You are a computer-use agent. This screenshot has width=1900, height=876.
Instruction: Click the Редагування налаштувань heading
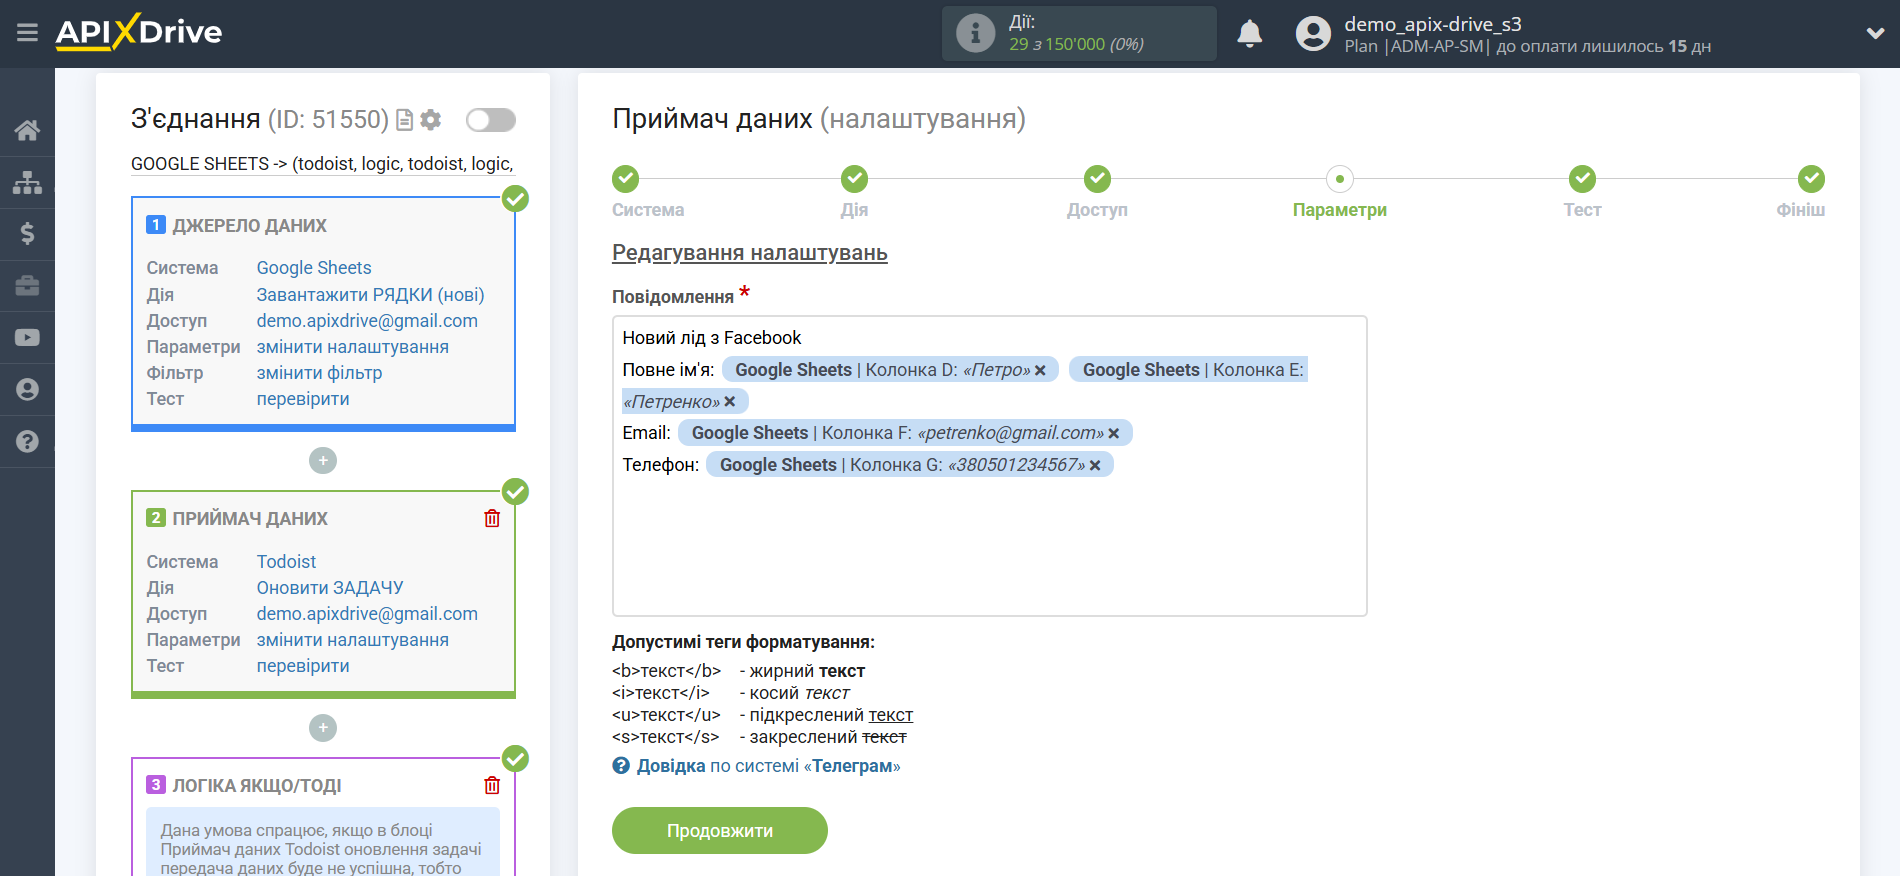[x=750, y=253]
